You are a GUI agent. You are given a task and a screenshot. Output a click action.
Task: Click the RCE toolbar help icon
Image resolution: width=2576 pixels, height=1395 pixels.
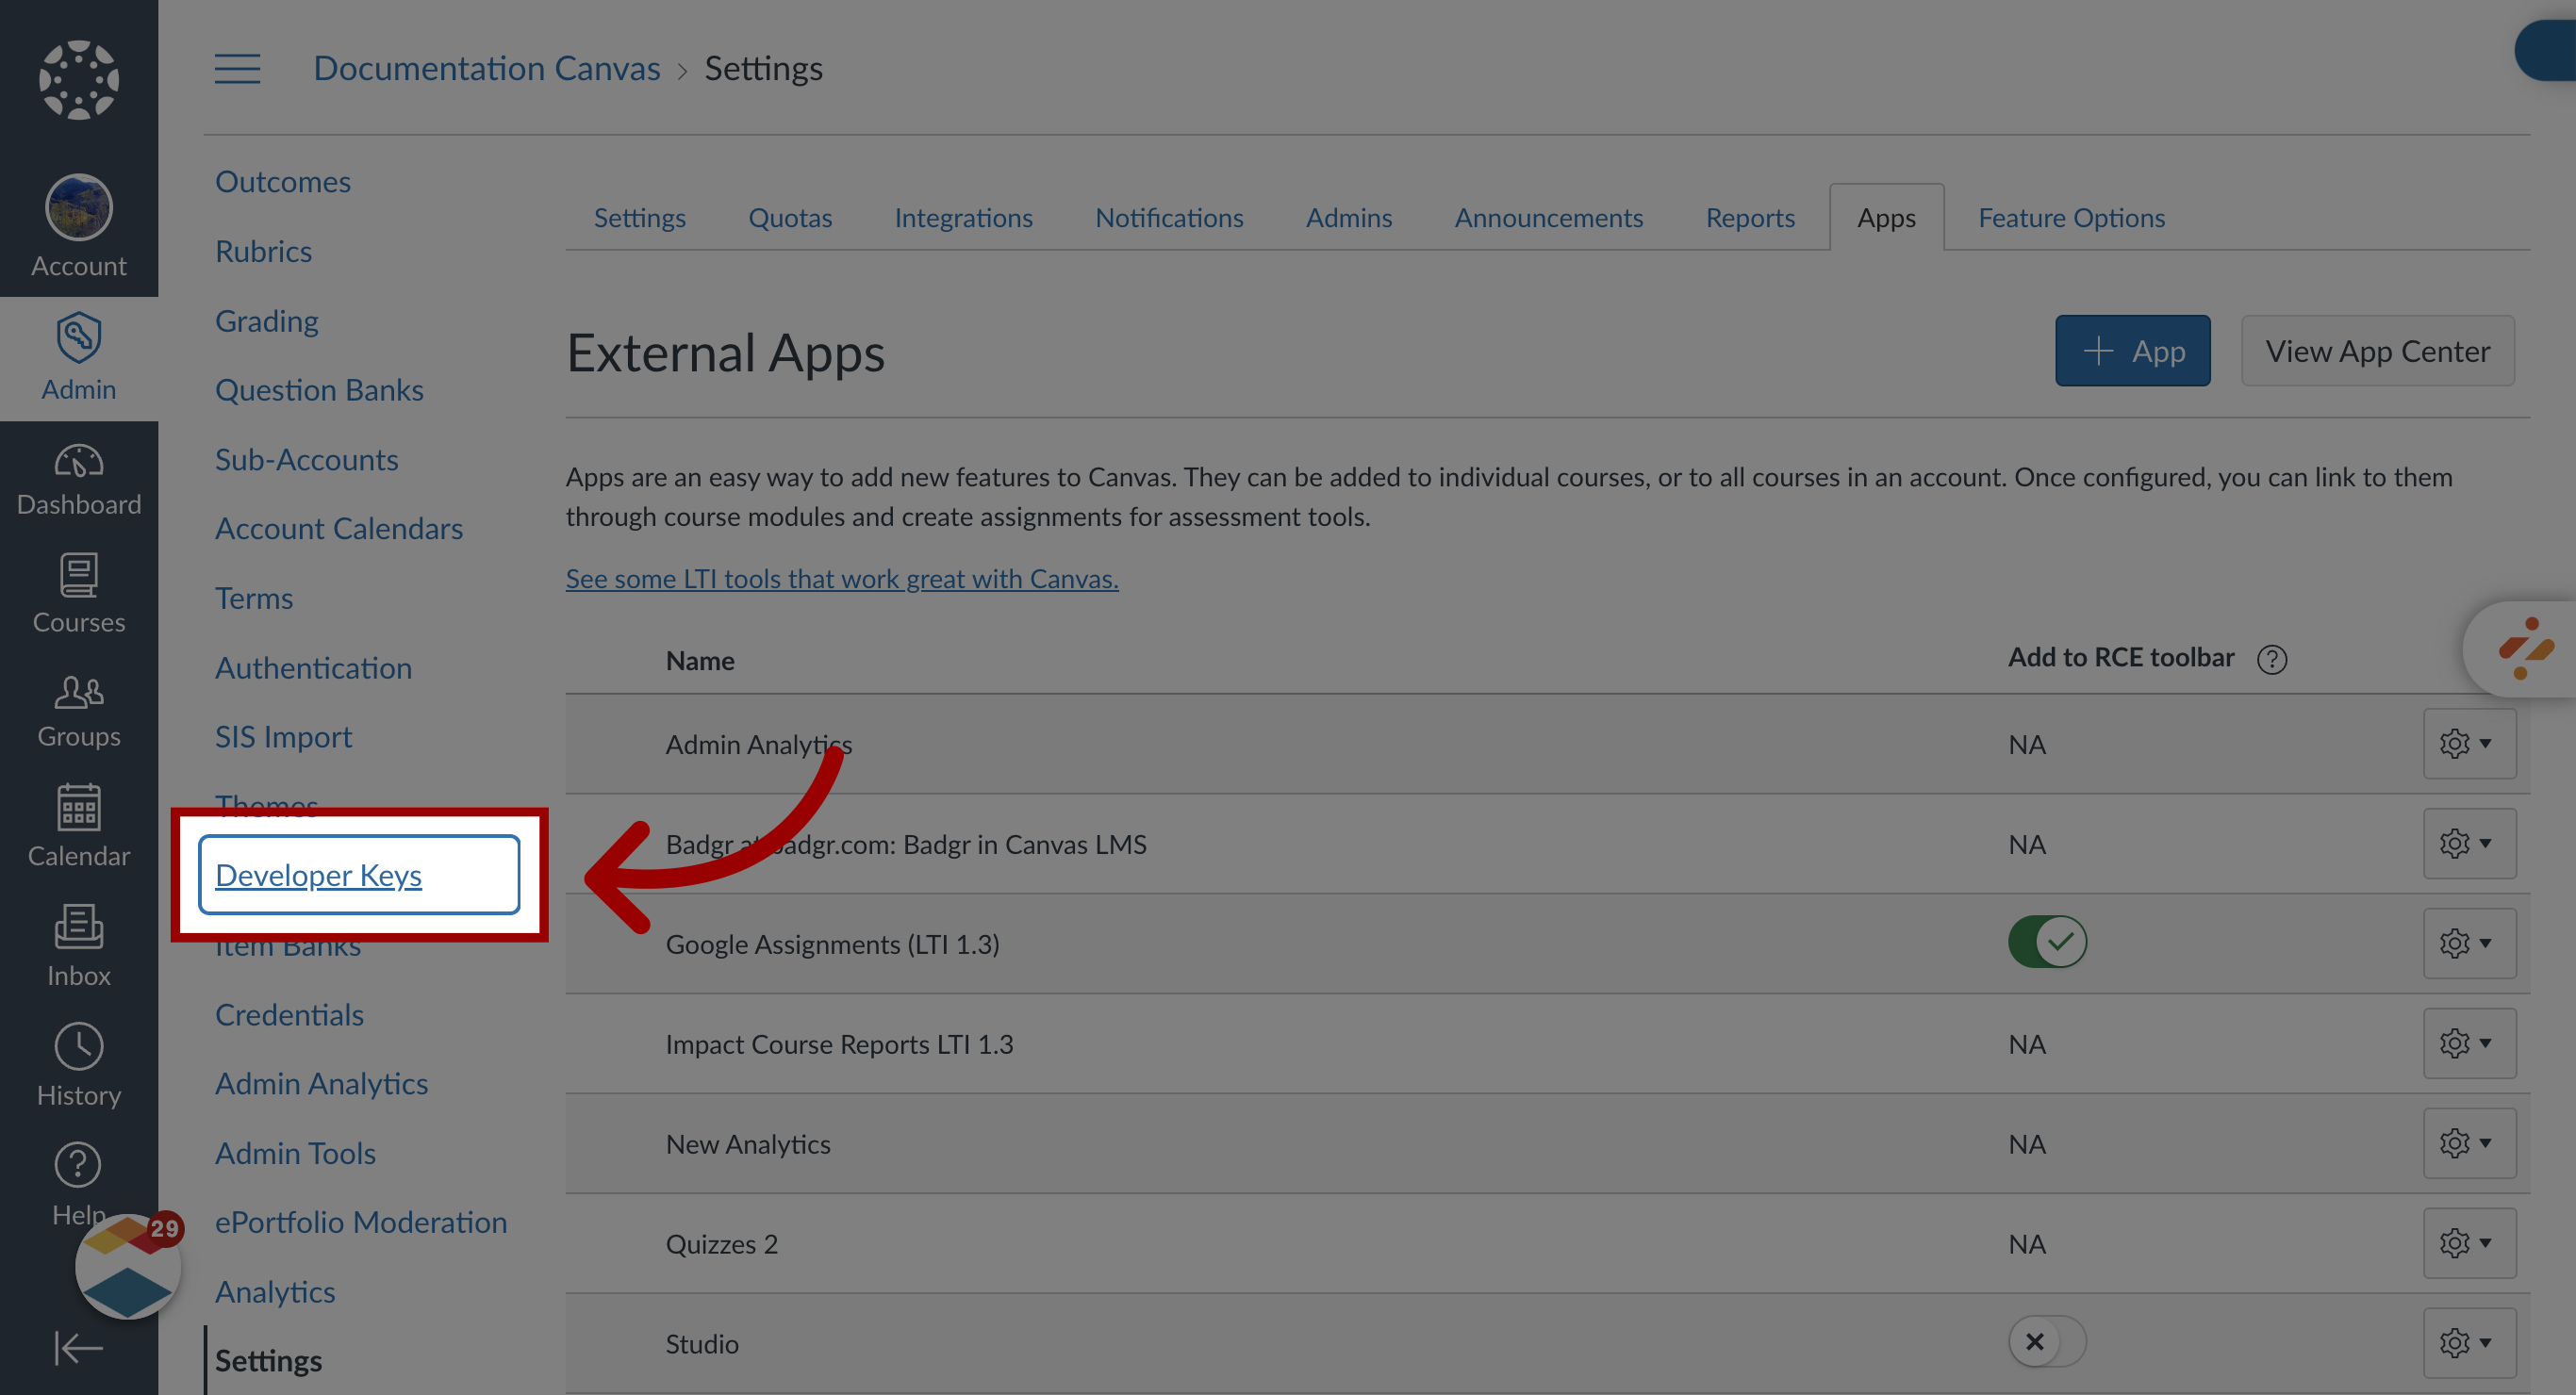coord(2272,659)
